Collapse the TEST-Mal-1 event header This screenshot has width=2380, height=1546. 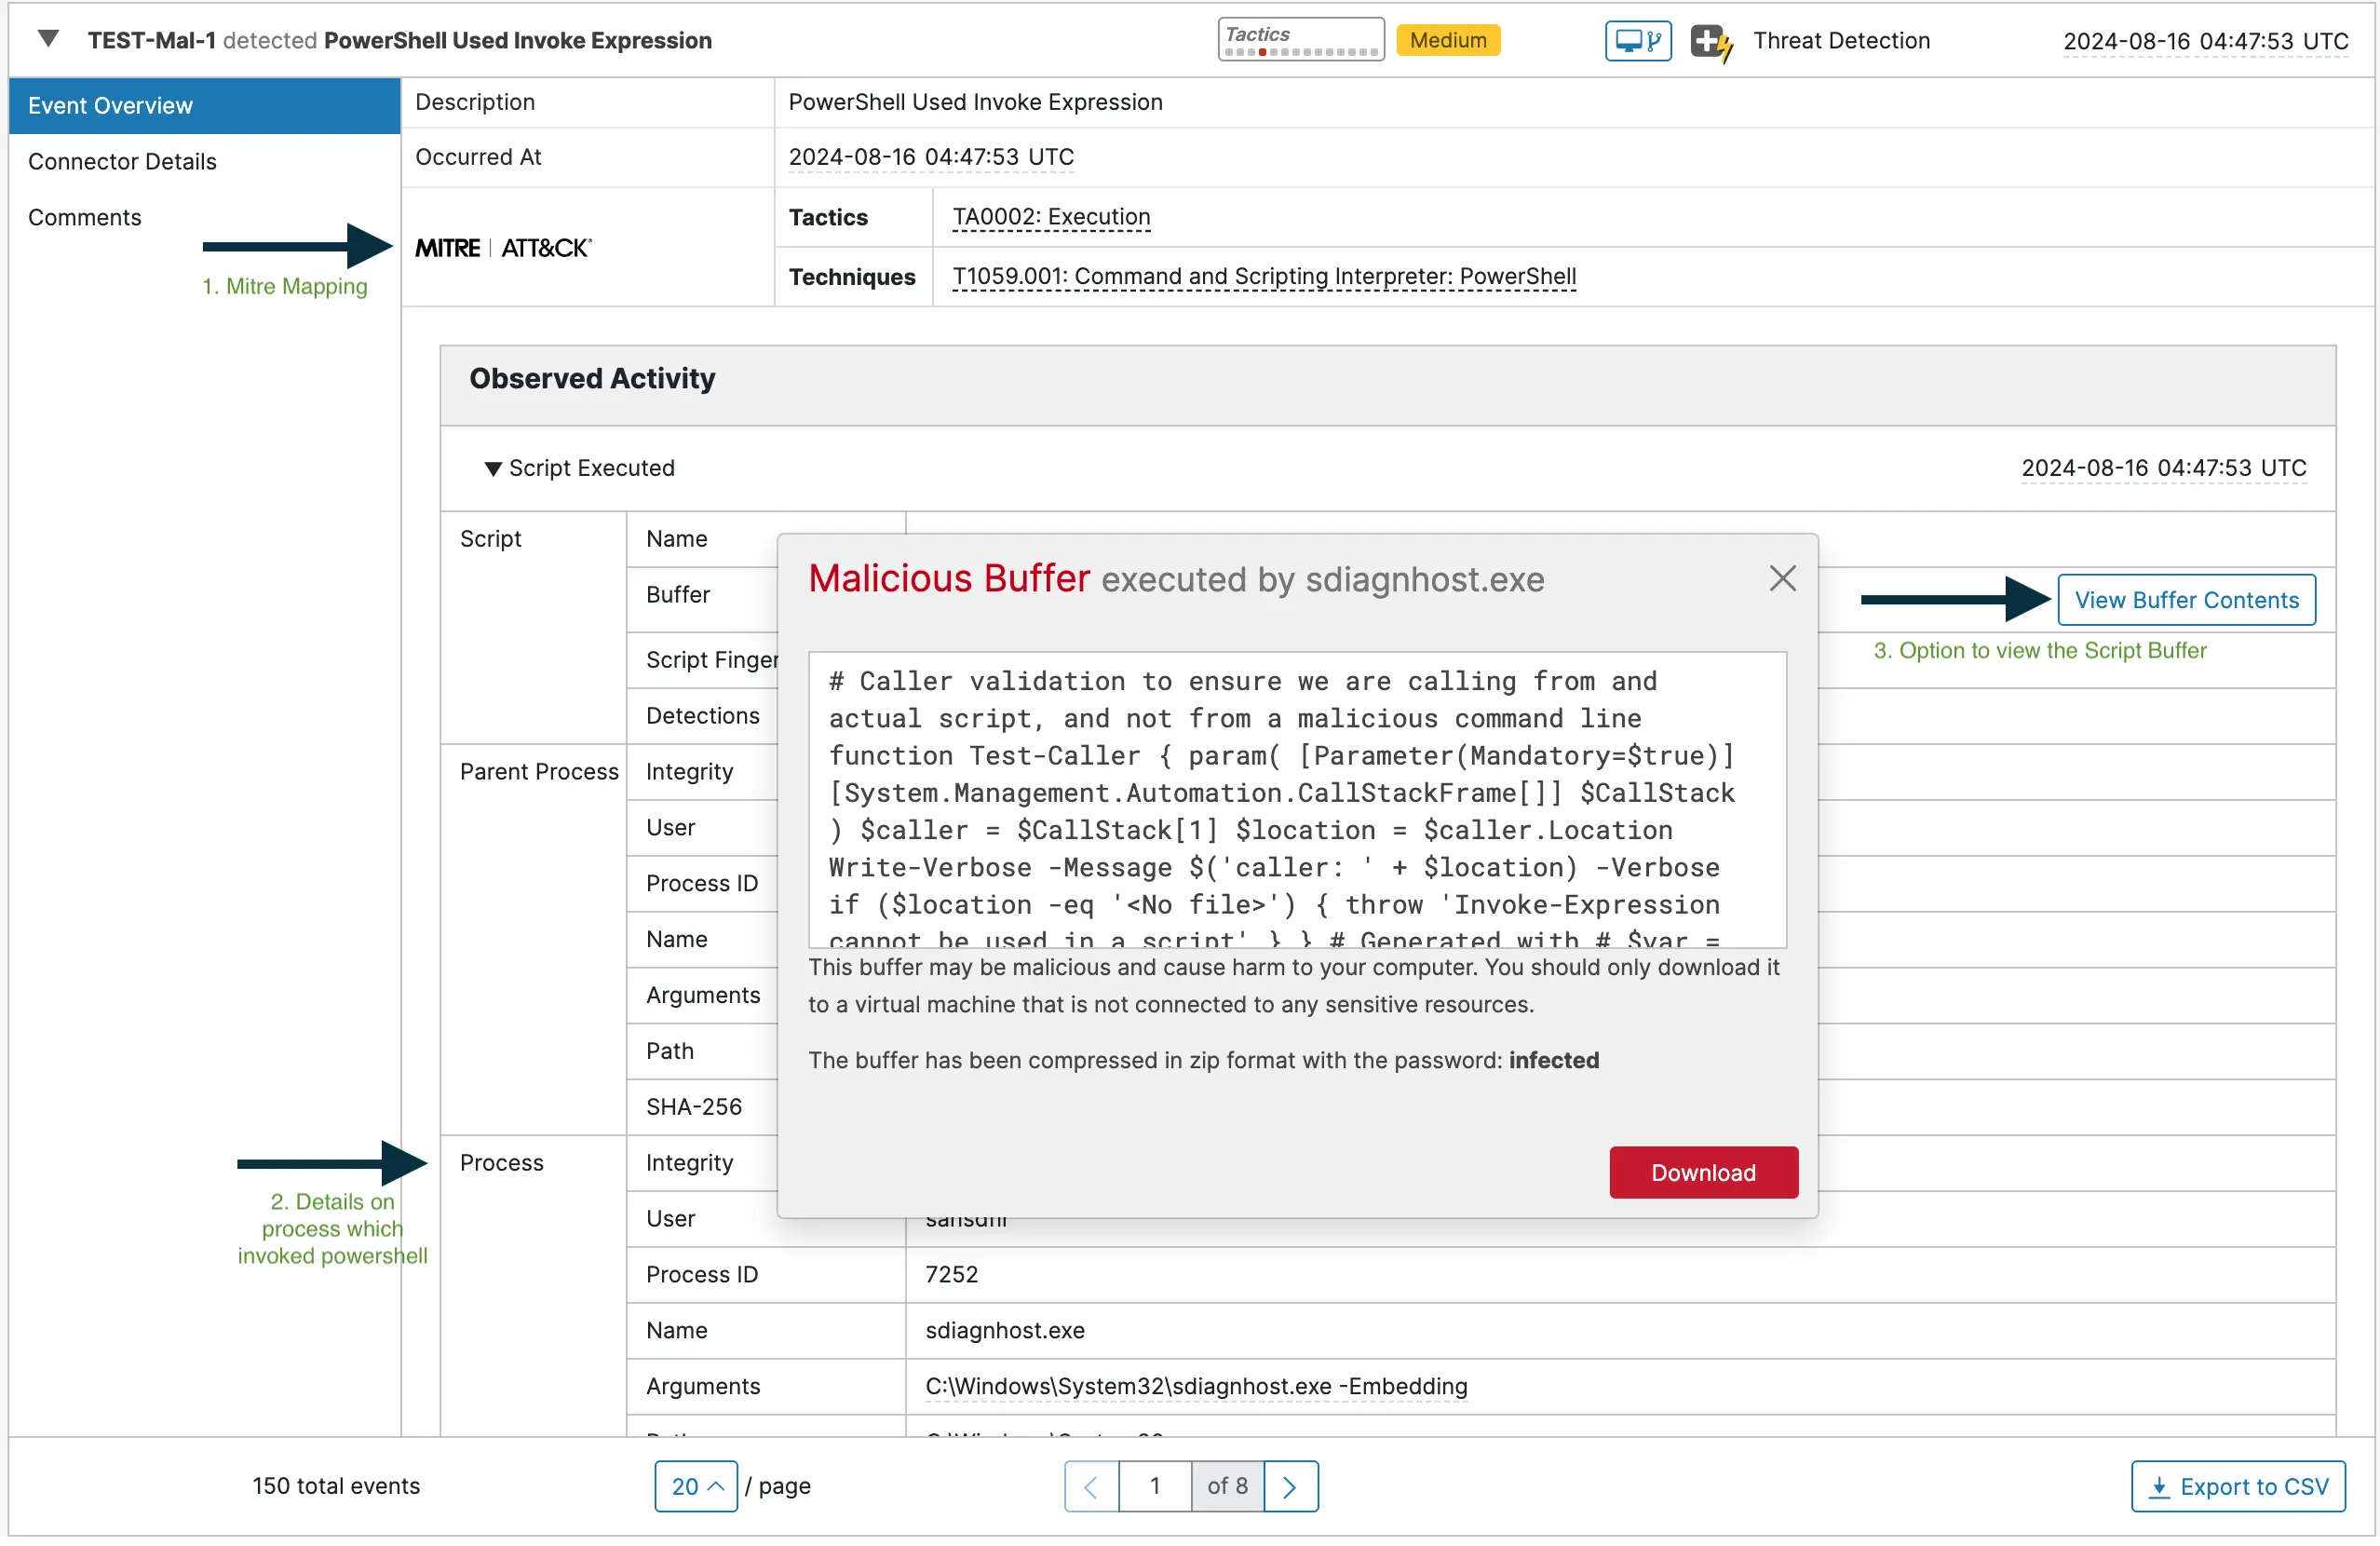tap(47, 38)
